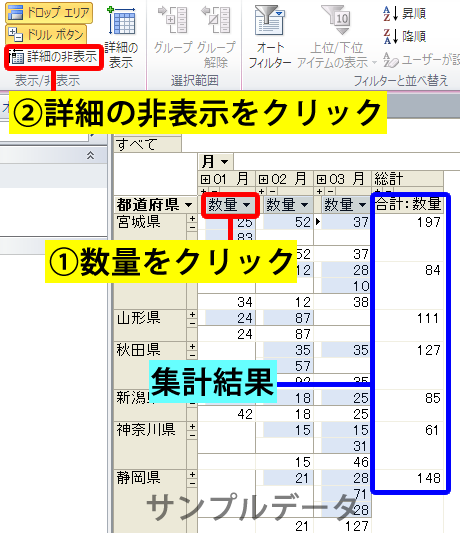This screenshot has height=533, width=460.
Task: Toggle the ドロップ エリア button
Action: pos(49,13)
